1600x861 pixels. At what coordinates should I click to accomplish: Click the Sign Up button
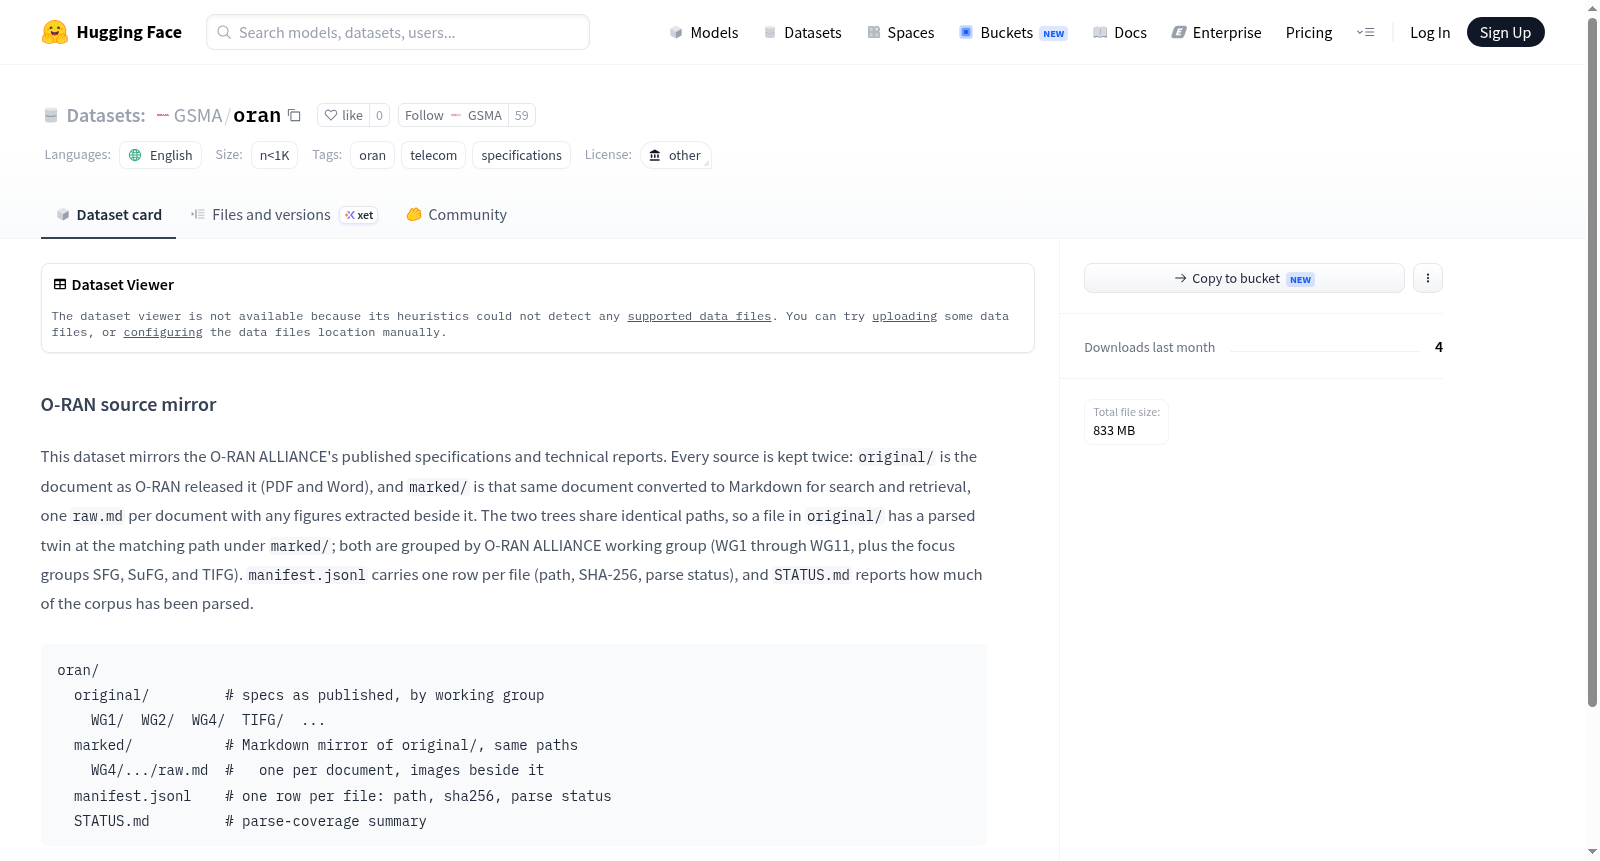[1505, 32]
